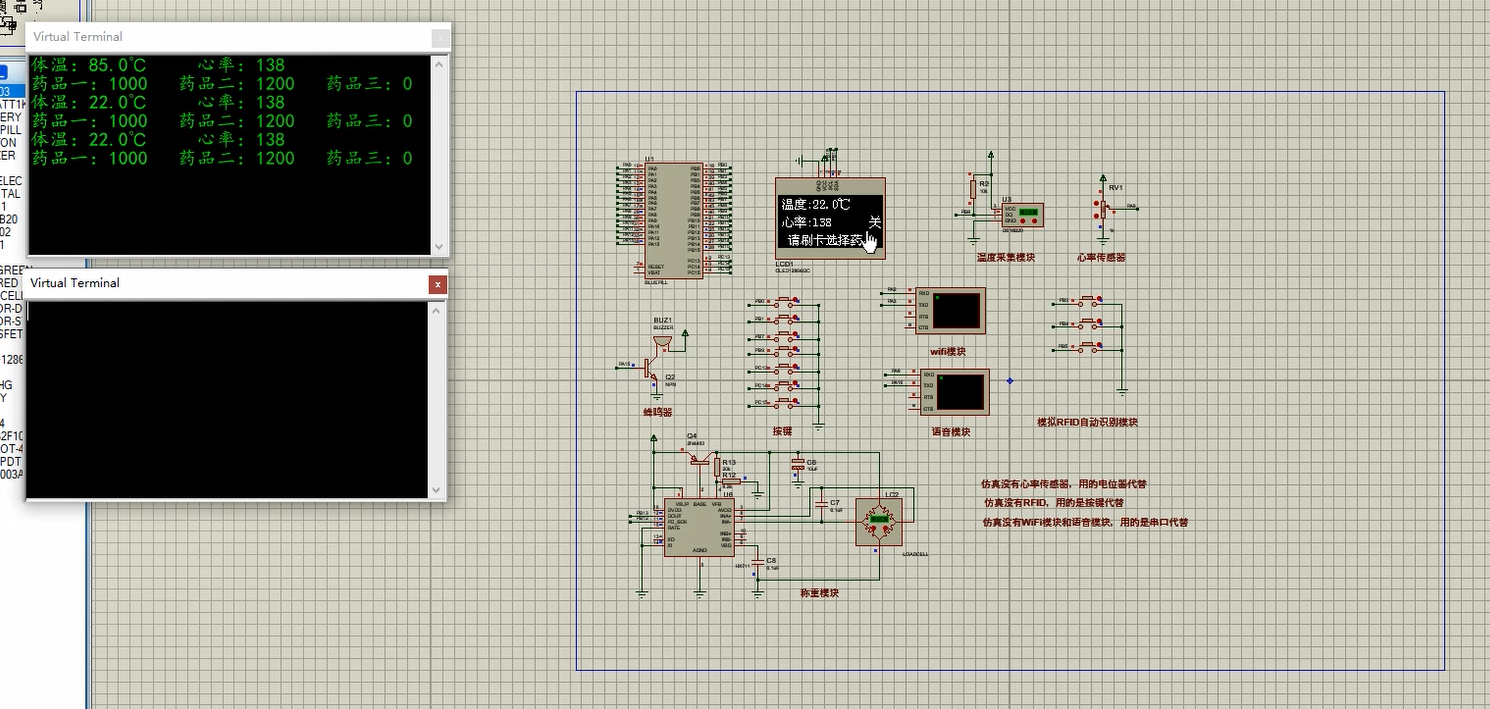This screenshot has height=709, width=1490.
Task: Select the HX711 U6 weighing chip
Action: [x=699, y=529]
